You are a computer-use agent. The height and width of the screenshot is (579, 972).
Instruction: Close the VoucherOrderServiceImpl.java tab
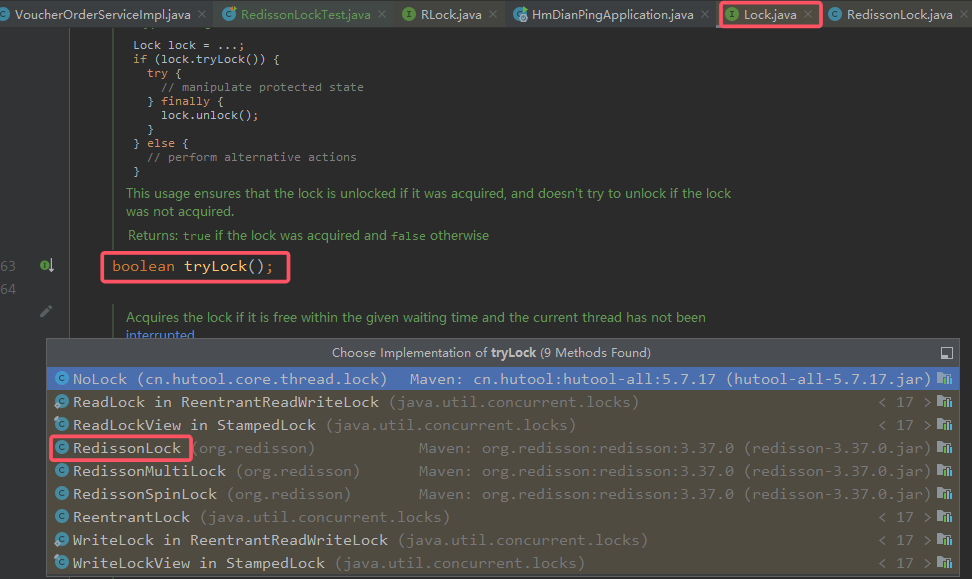[202, 14]
